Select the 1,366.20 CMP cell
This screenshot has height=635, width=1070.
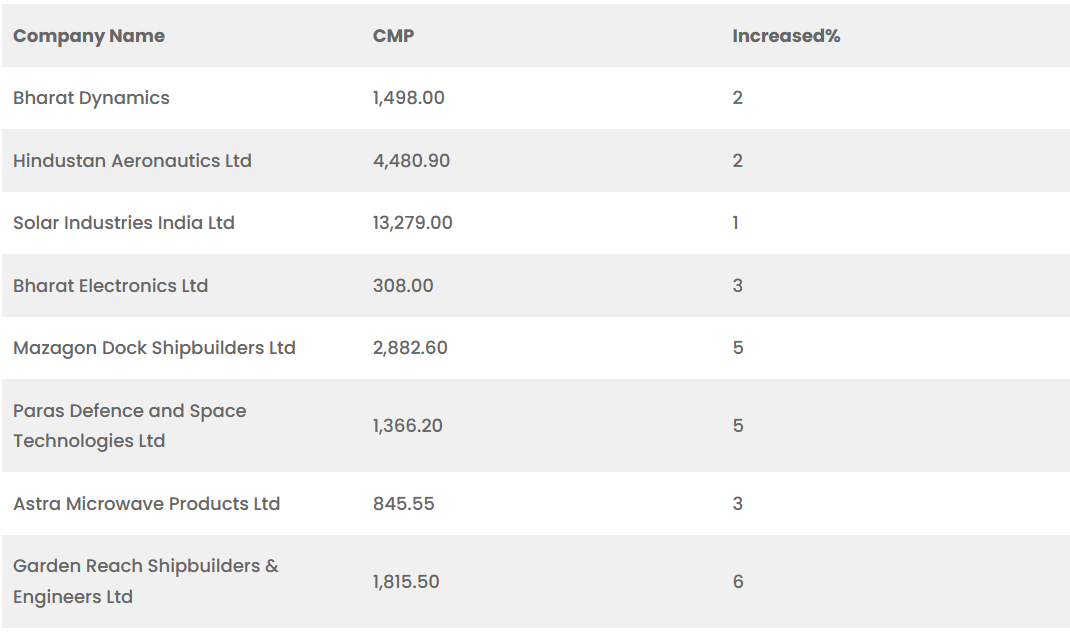(407, 426)
